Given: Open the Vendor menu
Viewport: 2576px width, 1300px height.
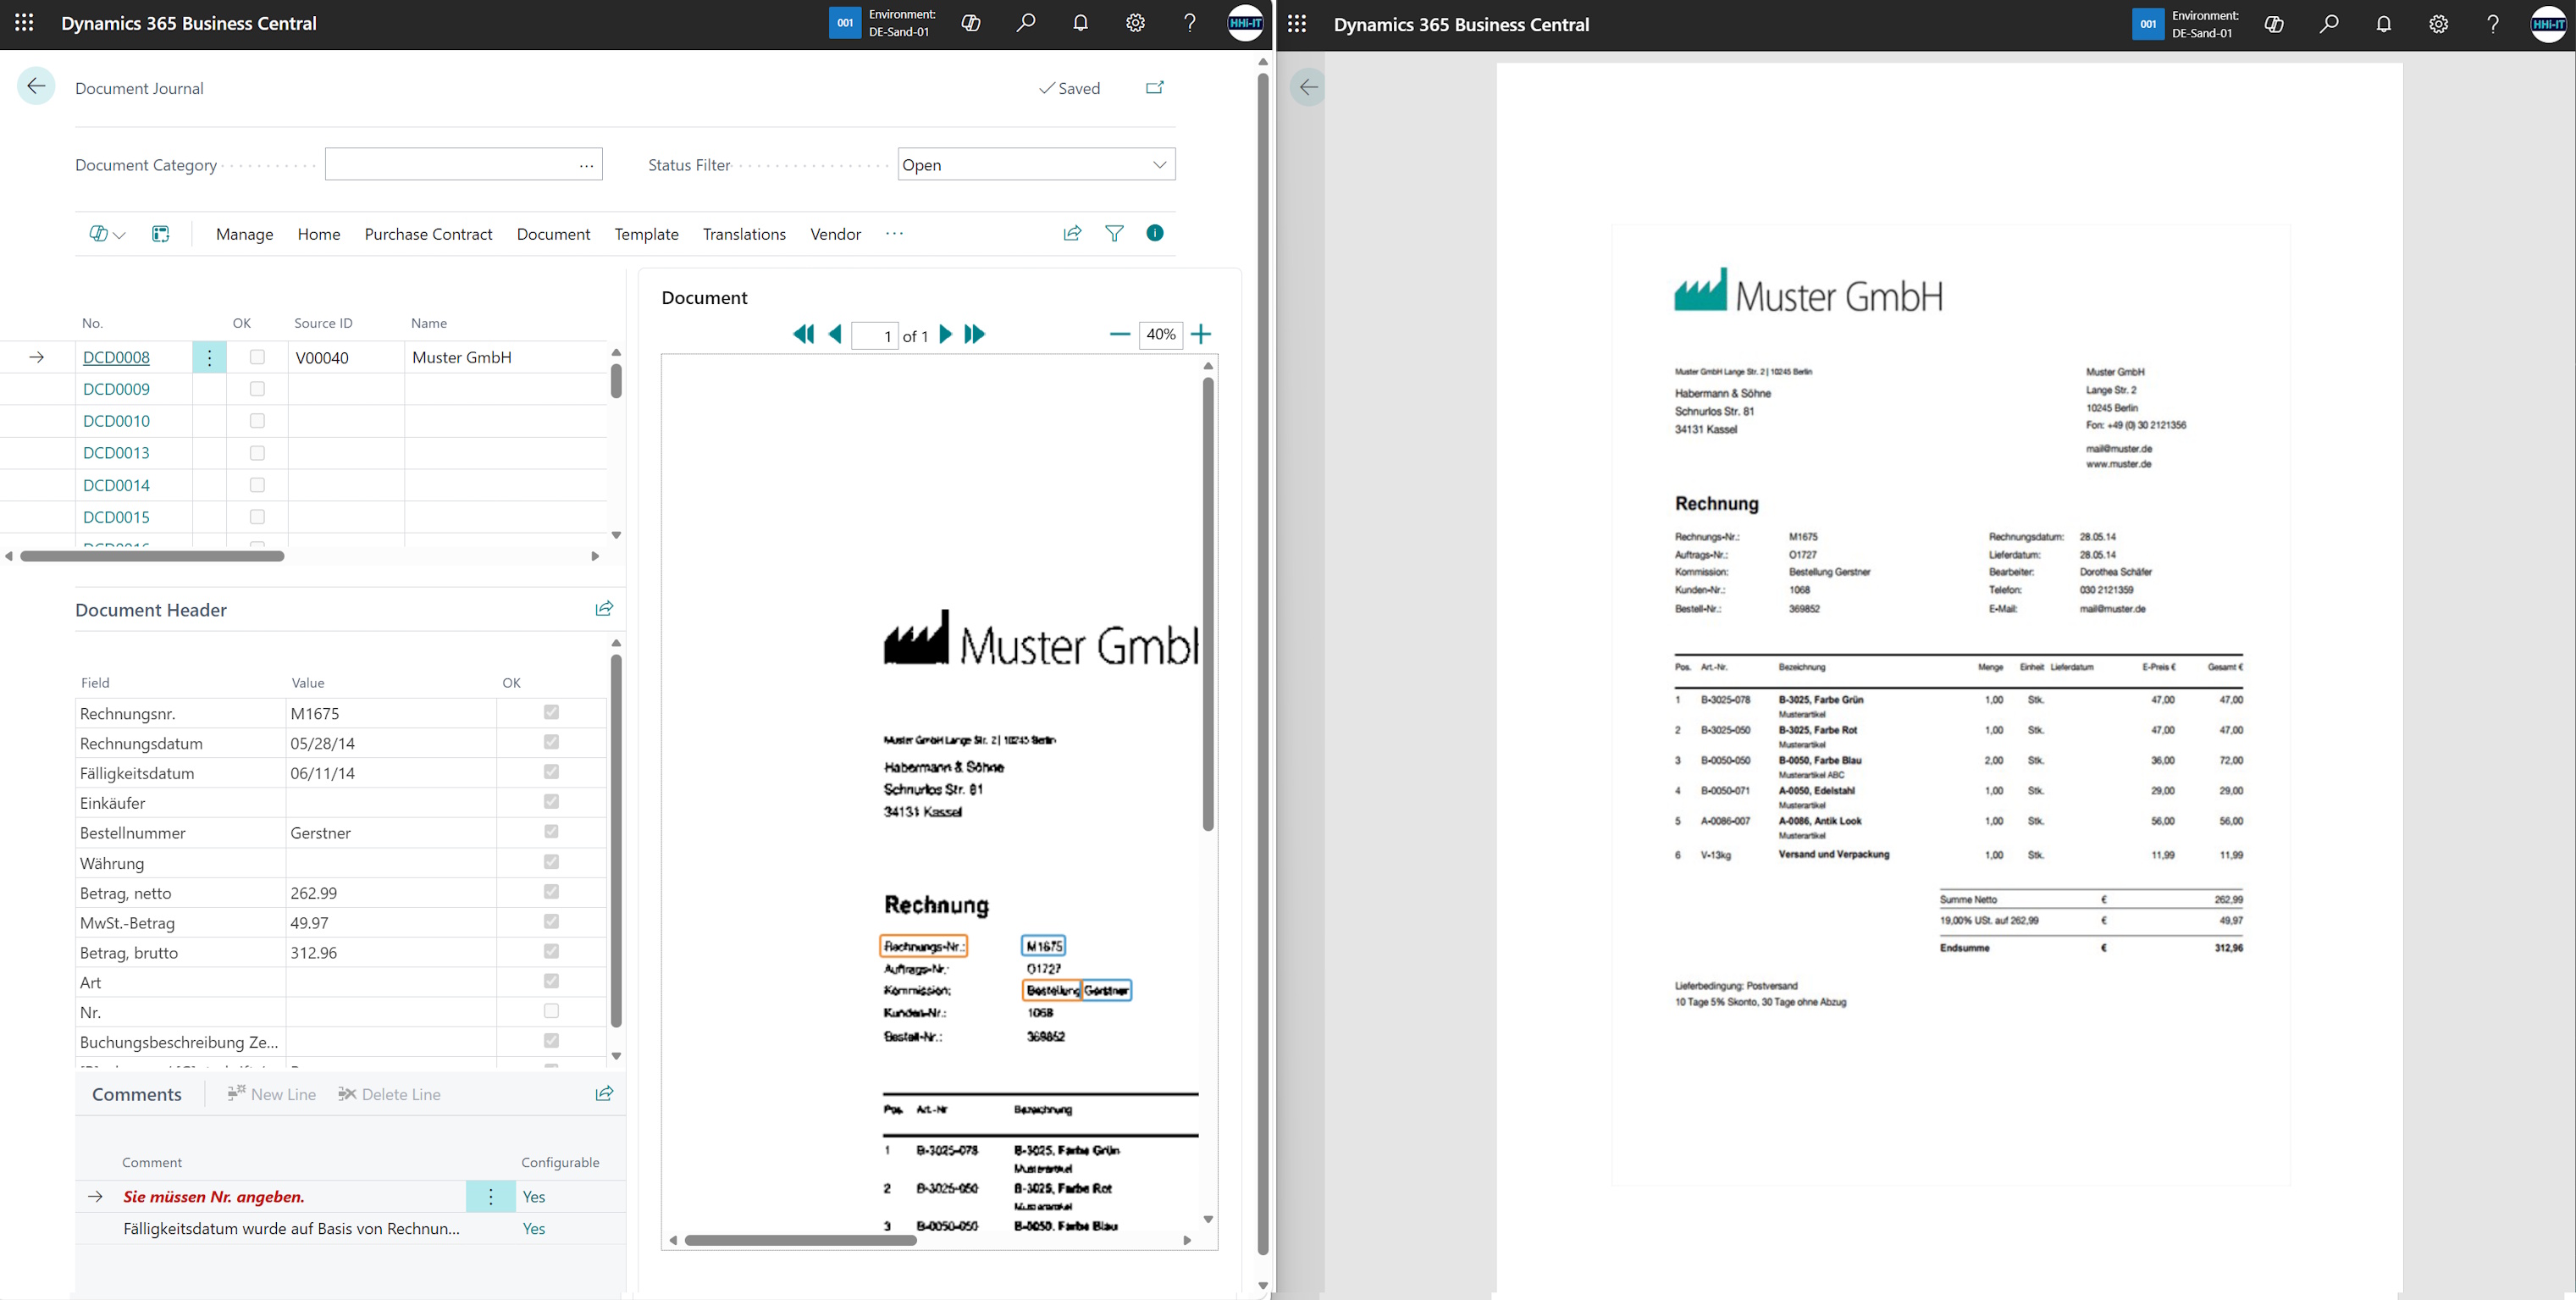Looking at the screenshot, I should tap(835, 234).
